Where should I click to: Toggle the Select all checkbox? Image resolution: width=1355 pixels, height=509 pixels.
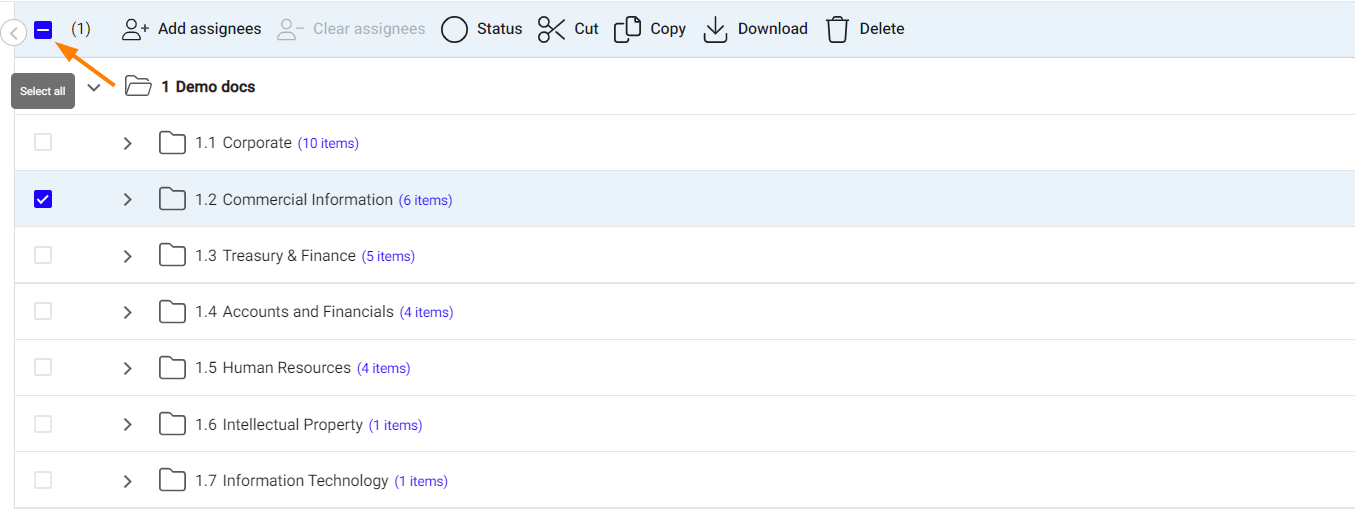tap(43, 30)
